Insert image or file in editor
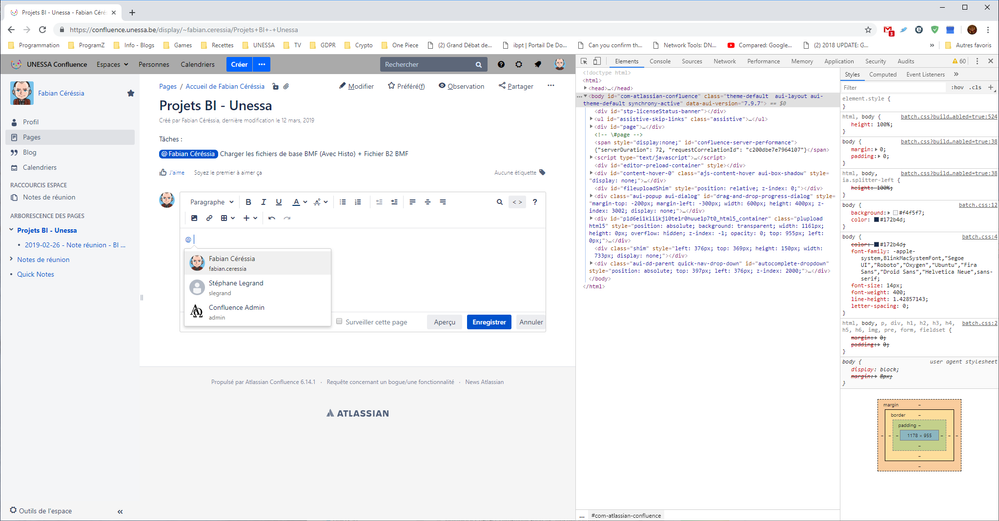Viewport: 999px width, 521px height. click(194, 218)
